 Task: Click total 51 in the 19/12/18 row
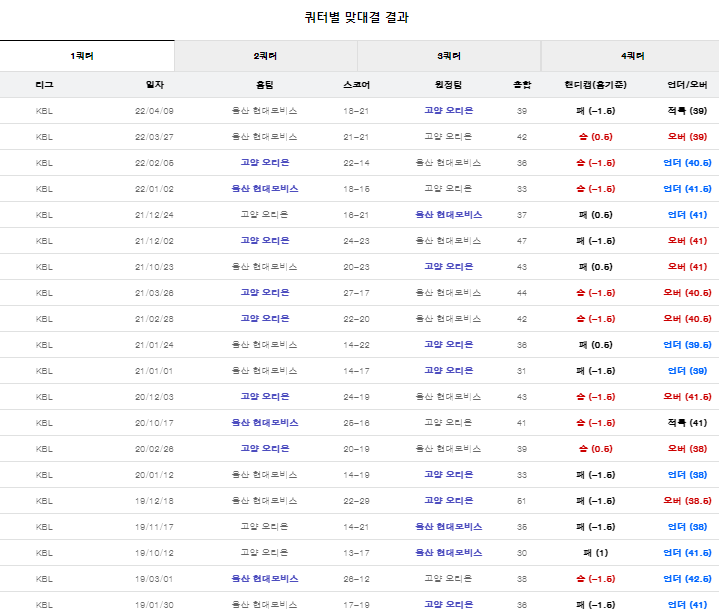point(522,500)
